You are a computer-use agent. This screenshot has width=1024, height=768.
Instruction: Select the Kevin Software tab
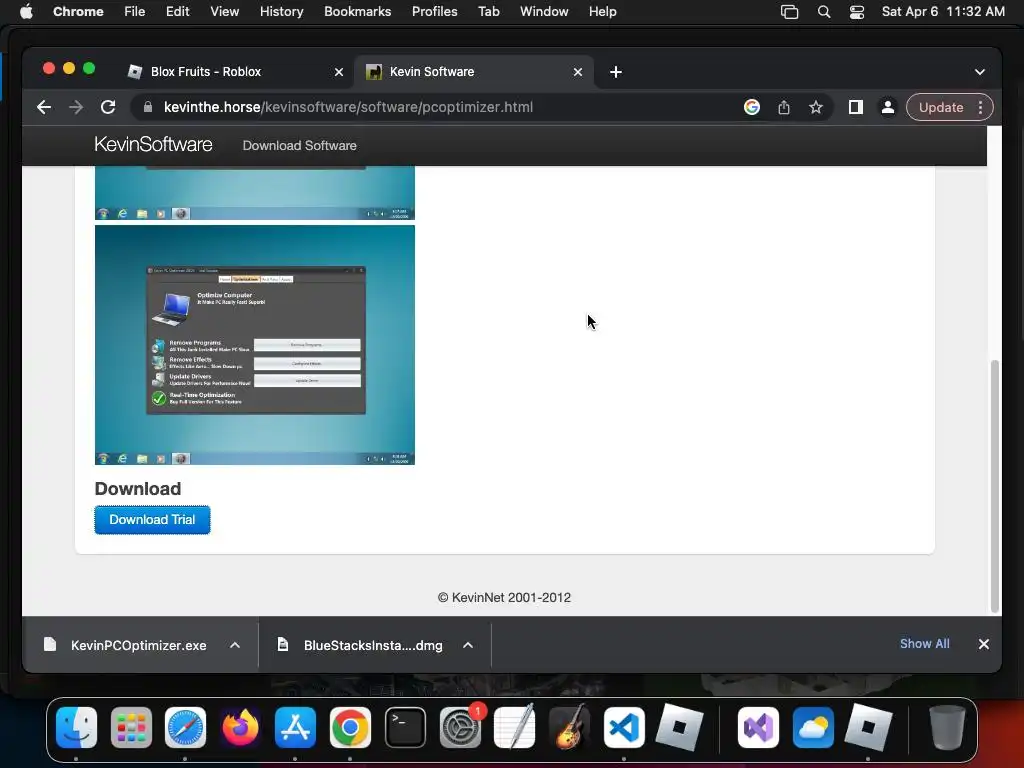473,72
